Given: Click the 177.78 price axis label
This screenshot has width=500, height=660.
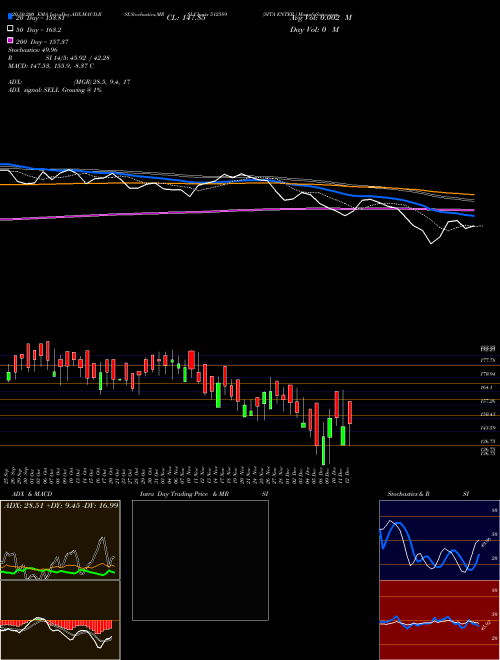Looking at the screenshot, I should tap(489, 361).
